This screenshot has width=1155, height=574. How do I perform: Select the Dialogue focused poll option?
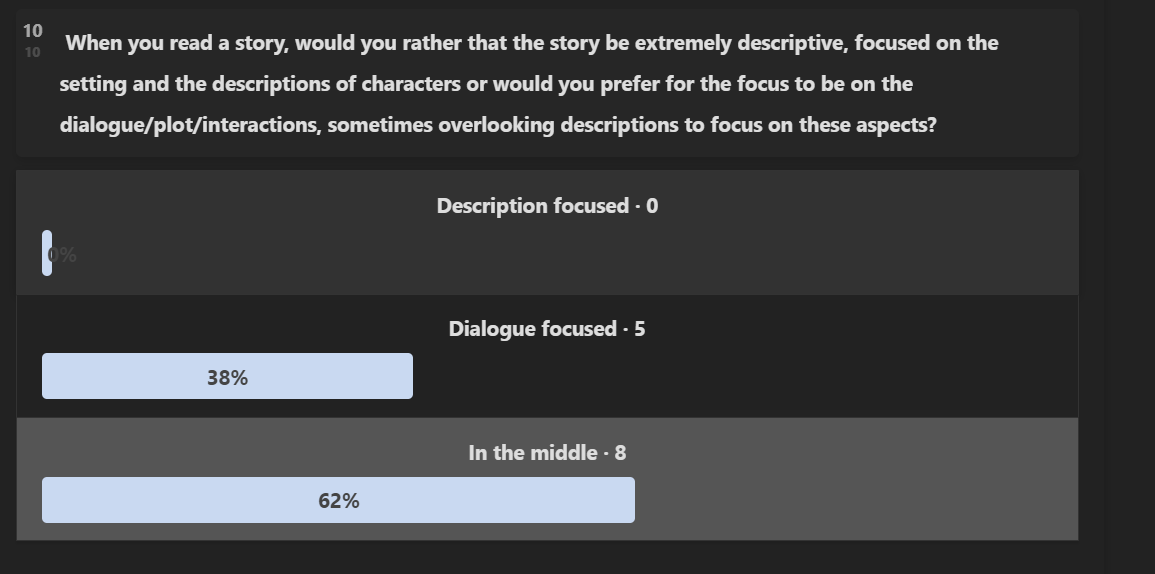click(x=533, y=329)
